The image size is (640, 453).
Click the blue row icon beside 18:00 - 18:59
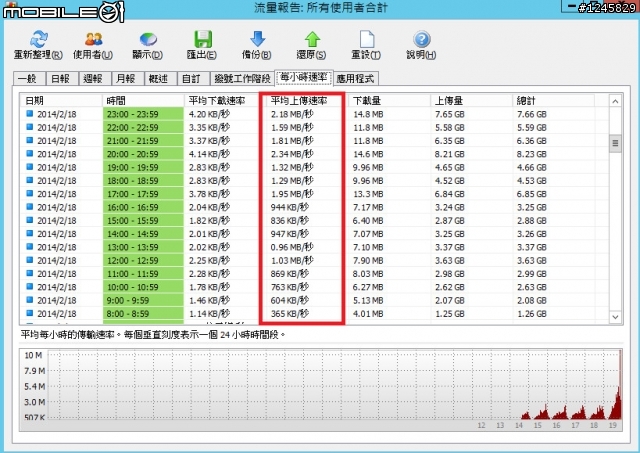click(29, 180)
